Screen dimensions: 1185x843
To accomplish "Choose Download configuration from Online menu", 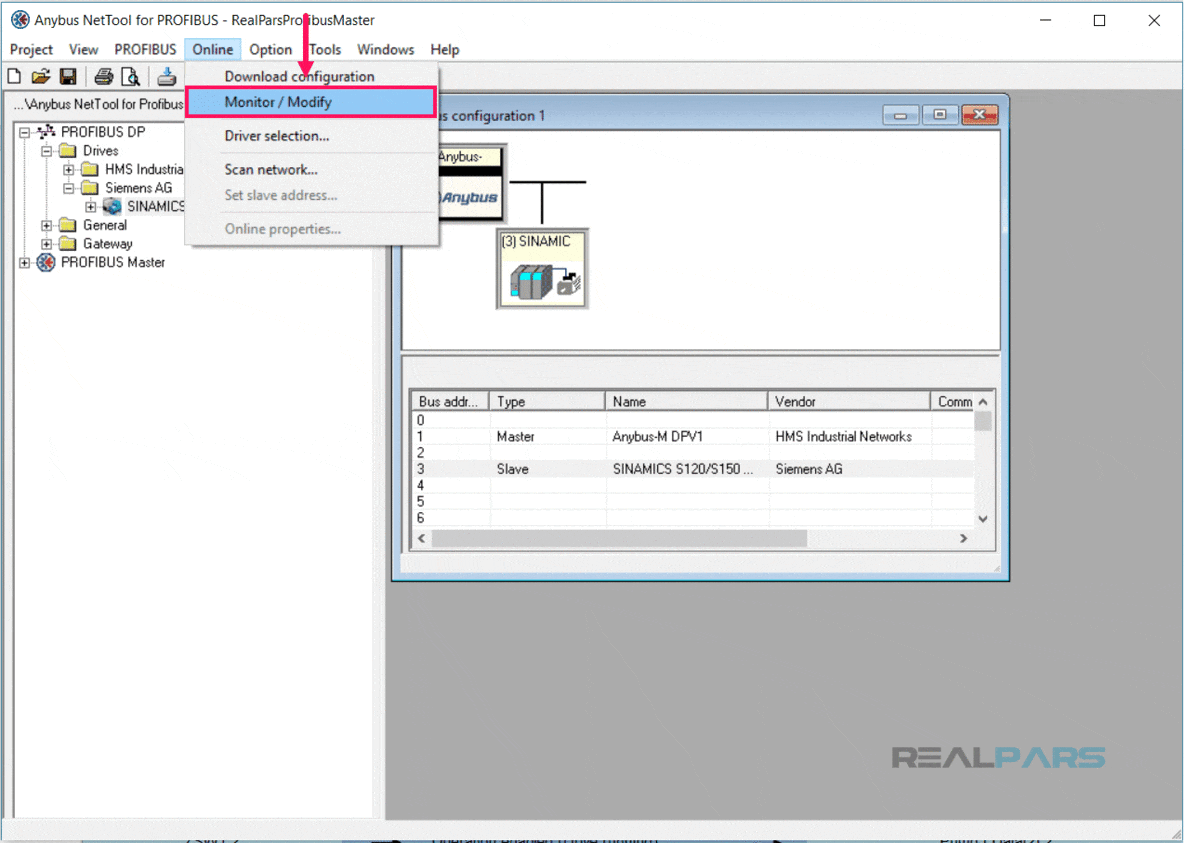I will [x=311, y=76].
